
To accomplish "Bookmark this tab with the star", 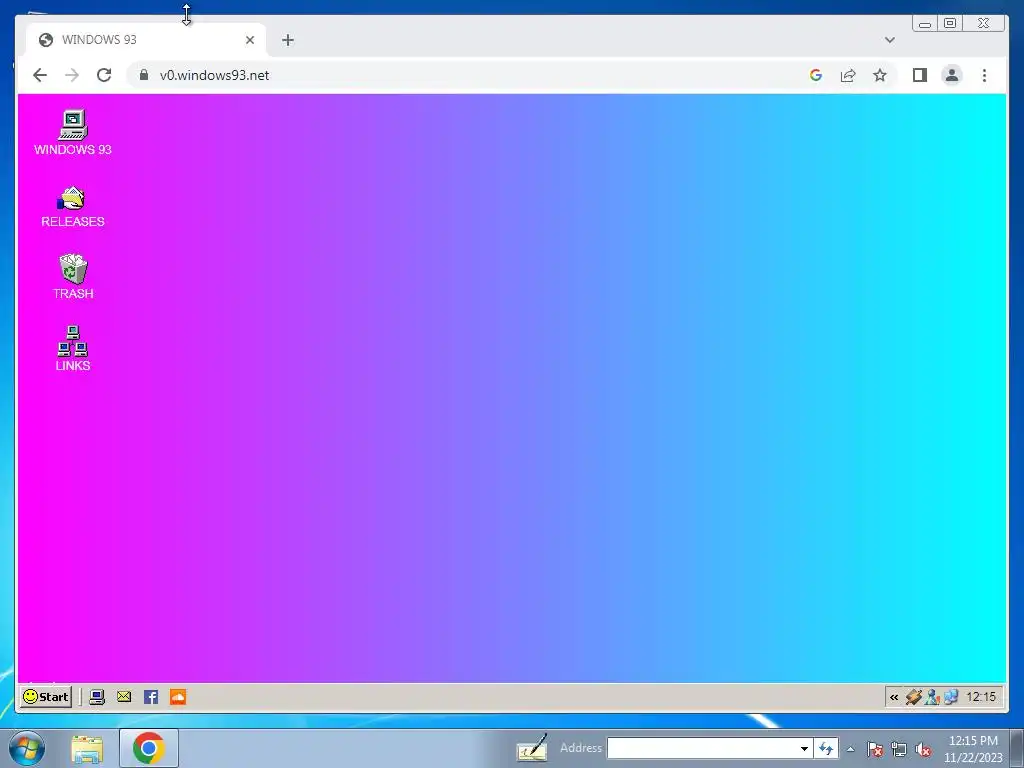I will tap(880, 75).
